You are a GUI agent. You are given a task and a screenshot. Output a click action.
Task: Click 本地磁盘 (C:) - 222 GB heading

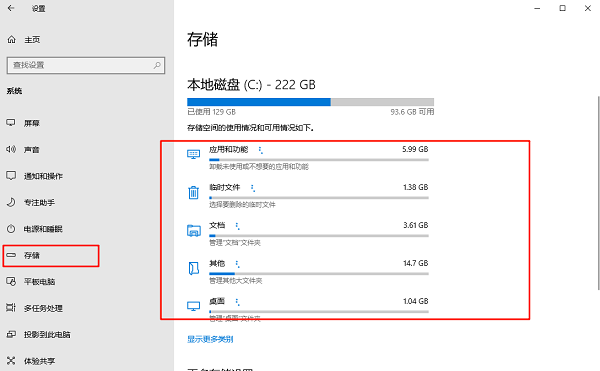(251, 85)
